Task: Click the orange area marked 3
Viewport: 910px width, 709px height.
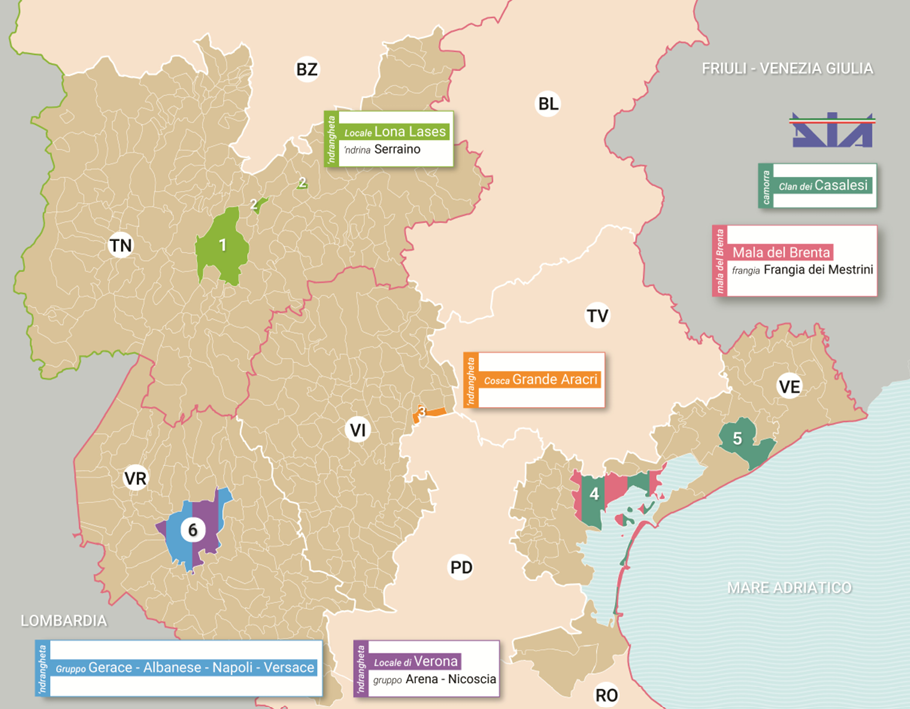Action: coord(424,412)
